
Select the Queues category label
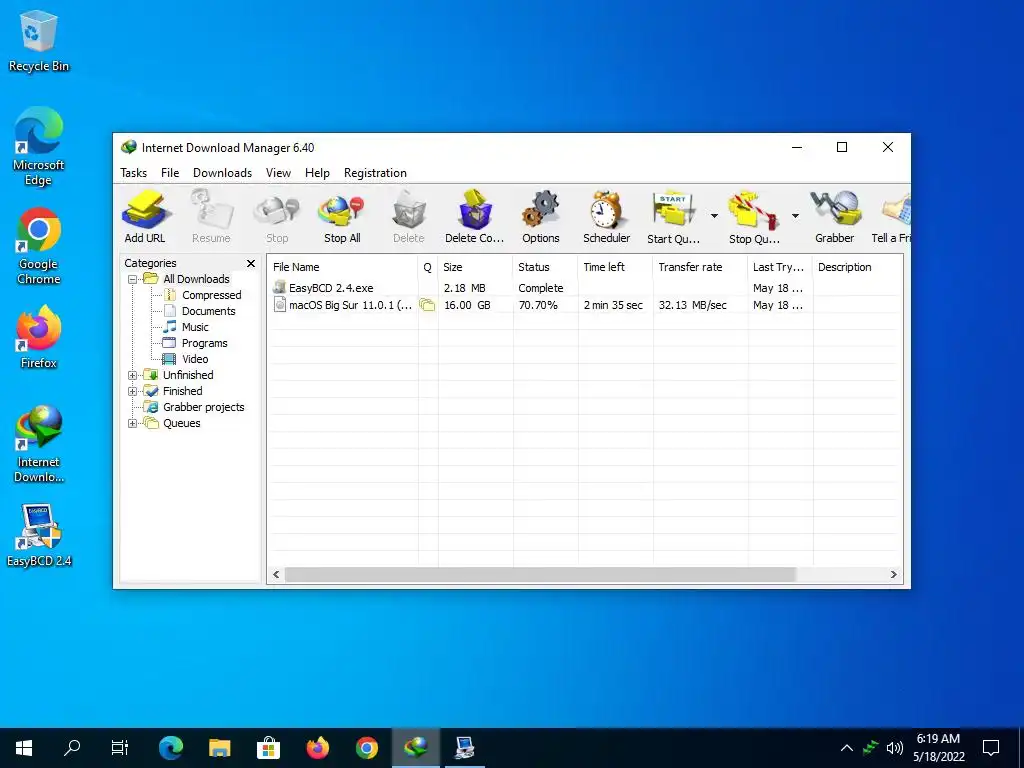point(182,423)
